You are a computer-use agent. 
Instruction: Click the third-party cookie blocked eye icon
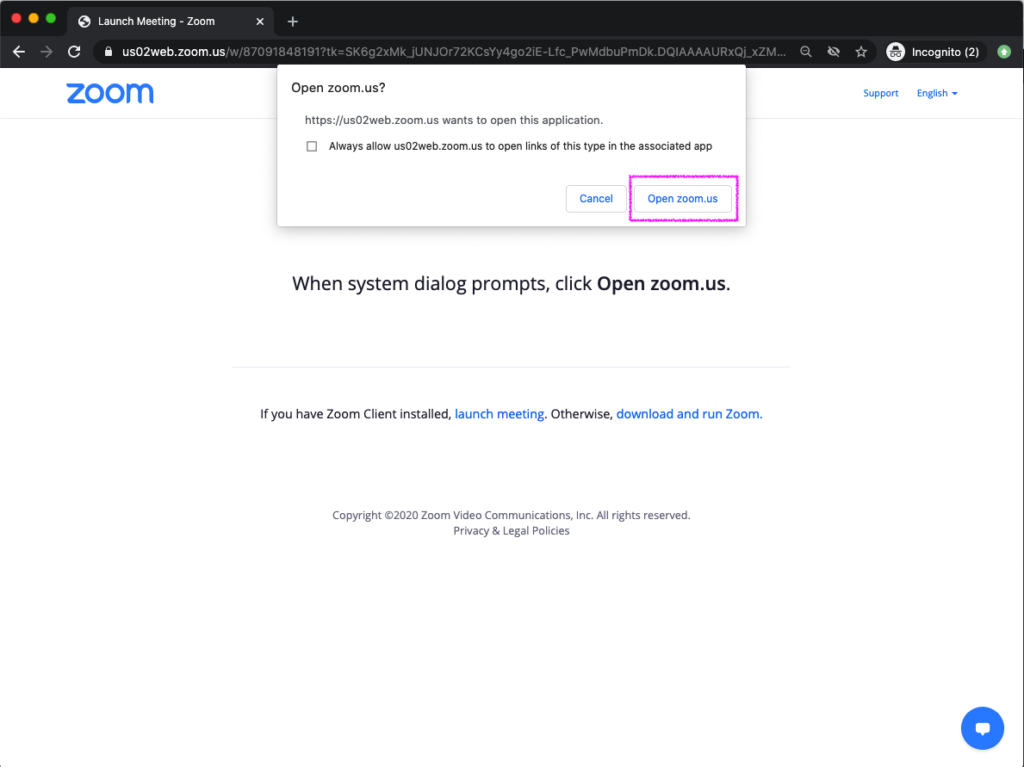coord(833,52)
